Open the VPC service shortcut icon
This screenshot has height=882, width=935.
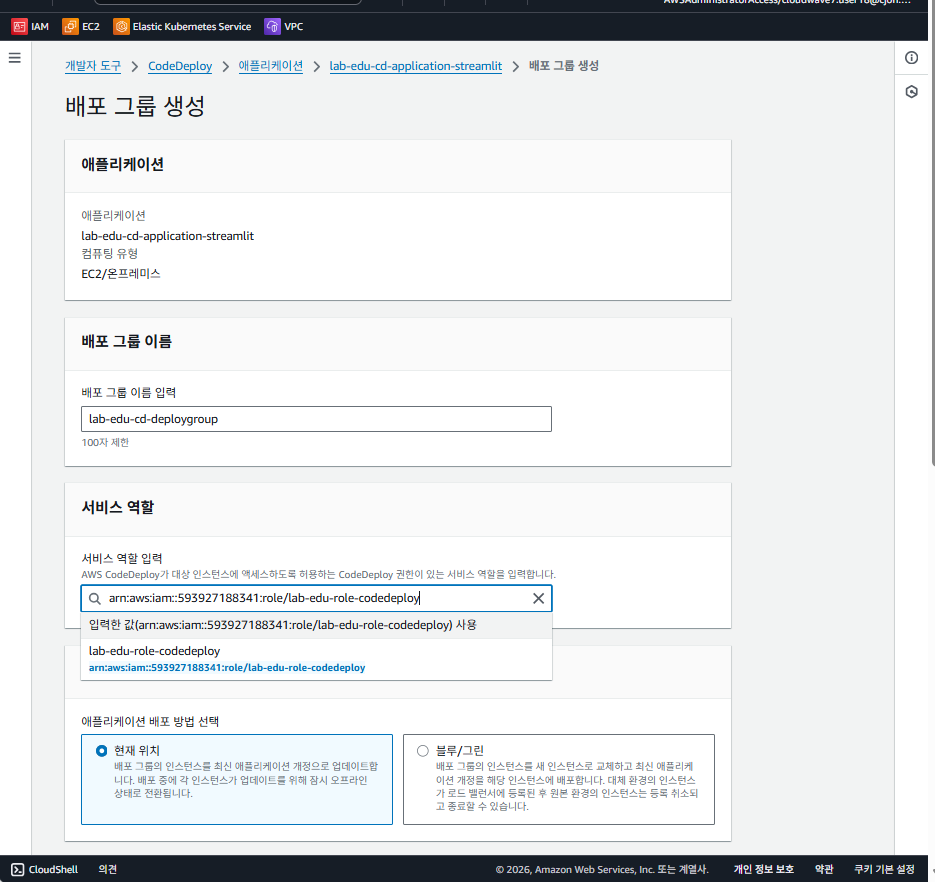272,26
